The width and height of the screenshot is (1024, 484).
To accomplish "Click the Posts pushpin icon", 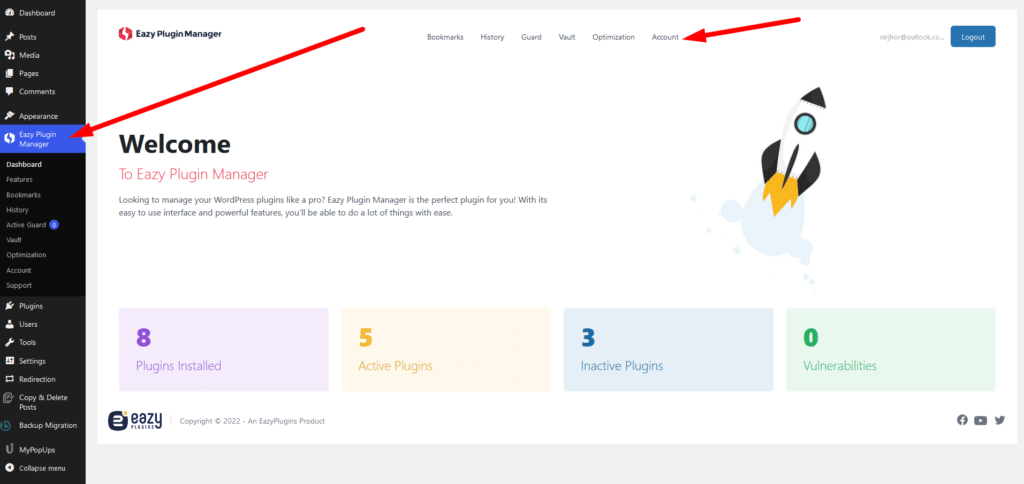I will [x=9, y=37].
